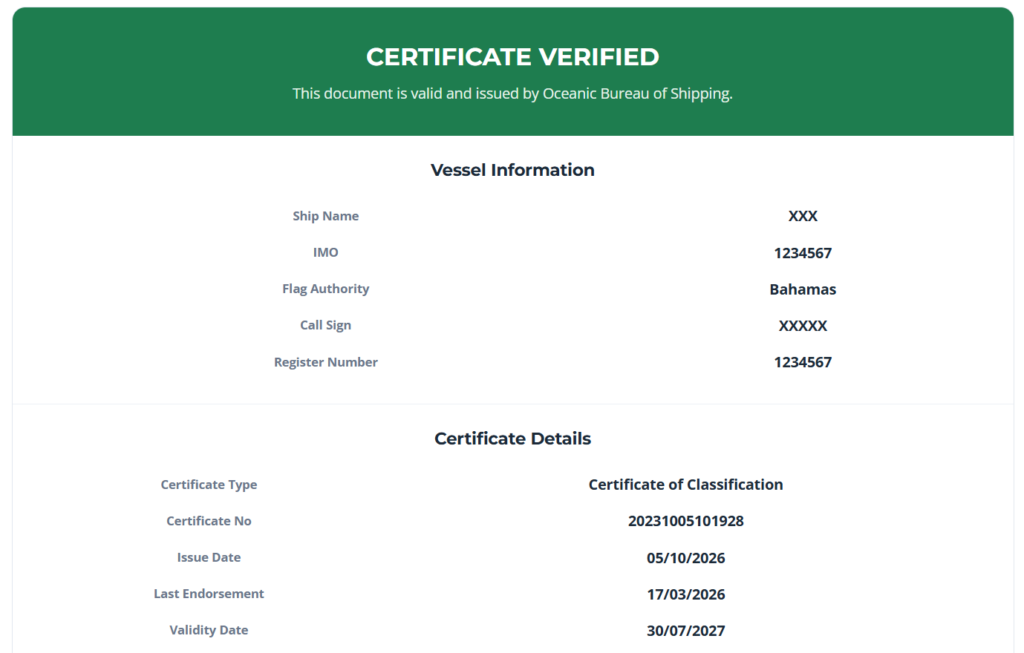Click the Certificate Details section title
This screenshot has width=1024, height=653.
513,438
